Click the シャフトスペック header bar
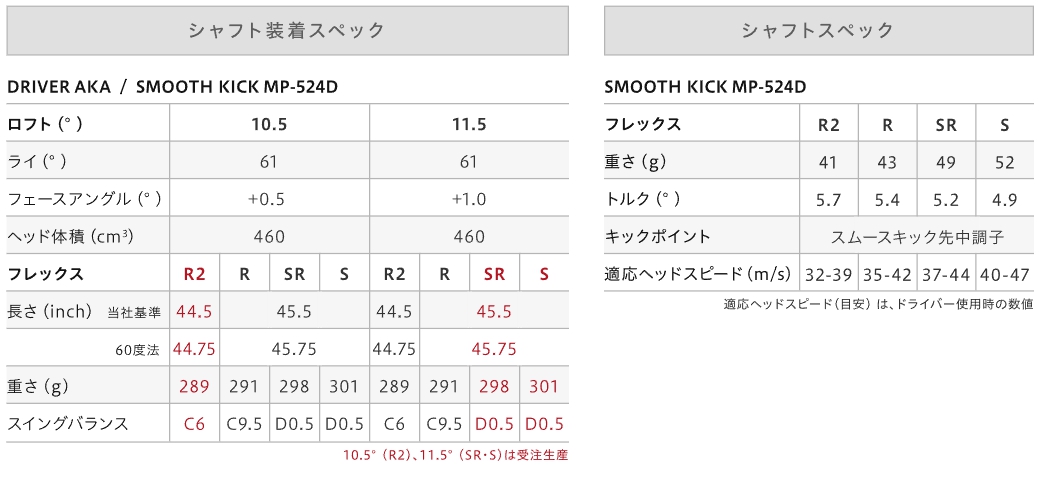 click(x=818, y=30)
